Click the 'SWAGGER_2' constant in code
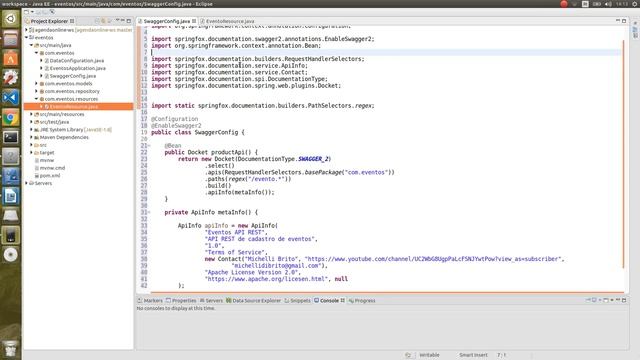The height and width of the screenshot is (360, 640). point(313,159)
